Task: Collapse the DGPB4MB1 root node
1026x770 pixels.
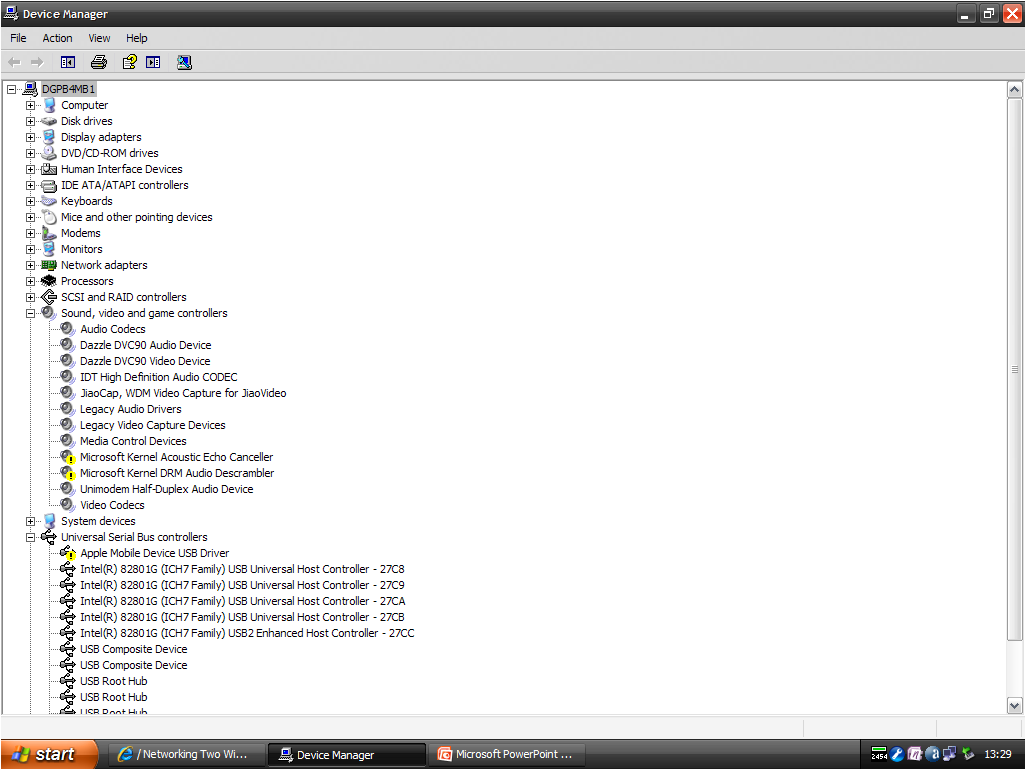Action: [11, 89]
